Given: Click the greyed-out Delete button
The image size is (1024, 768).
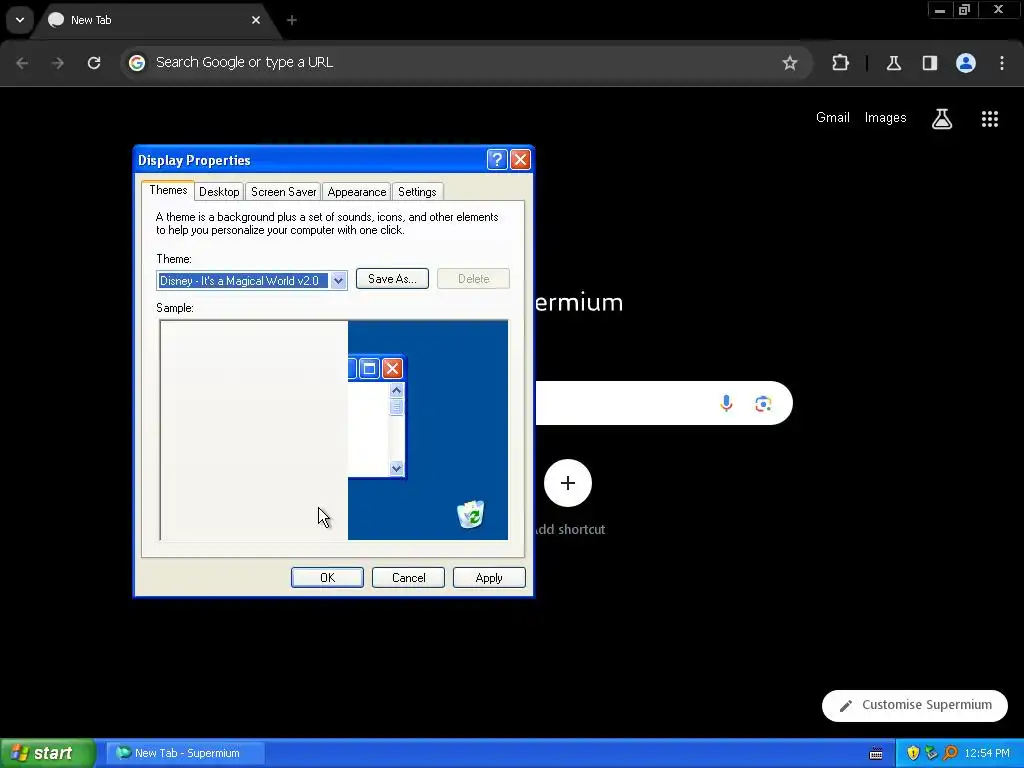Looking at the screenshot, I should click(x=473, y=279).
